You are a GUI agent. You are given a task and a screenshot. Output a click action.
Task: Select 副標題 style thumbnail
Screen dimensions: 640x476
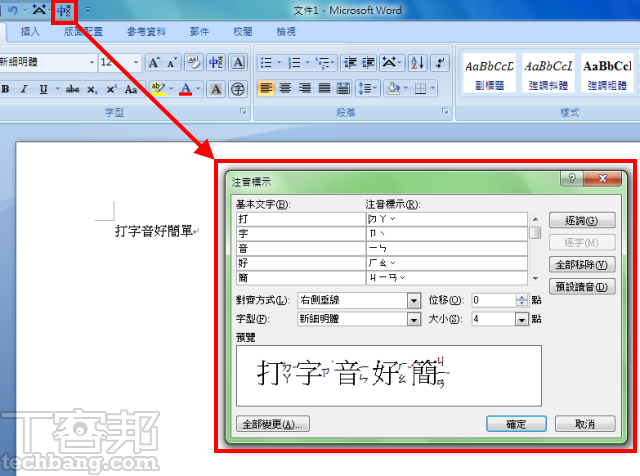(x=489, y=73)
